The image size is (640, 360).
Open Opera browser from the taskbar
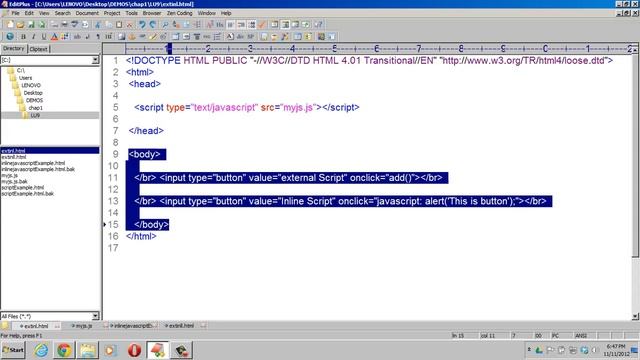(134, 350)
